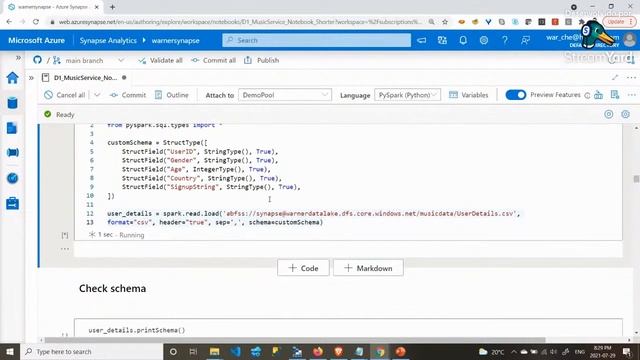Add a new Markdown cell
This screenshot has height=360, width=640.
(368, 268)
